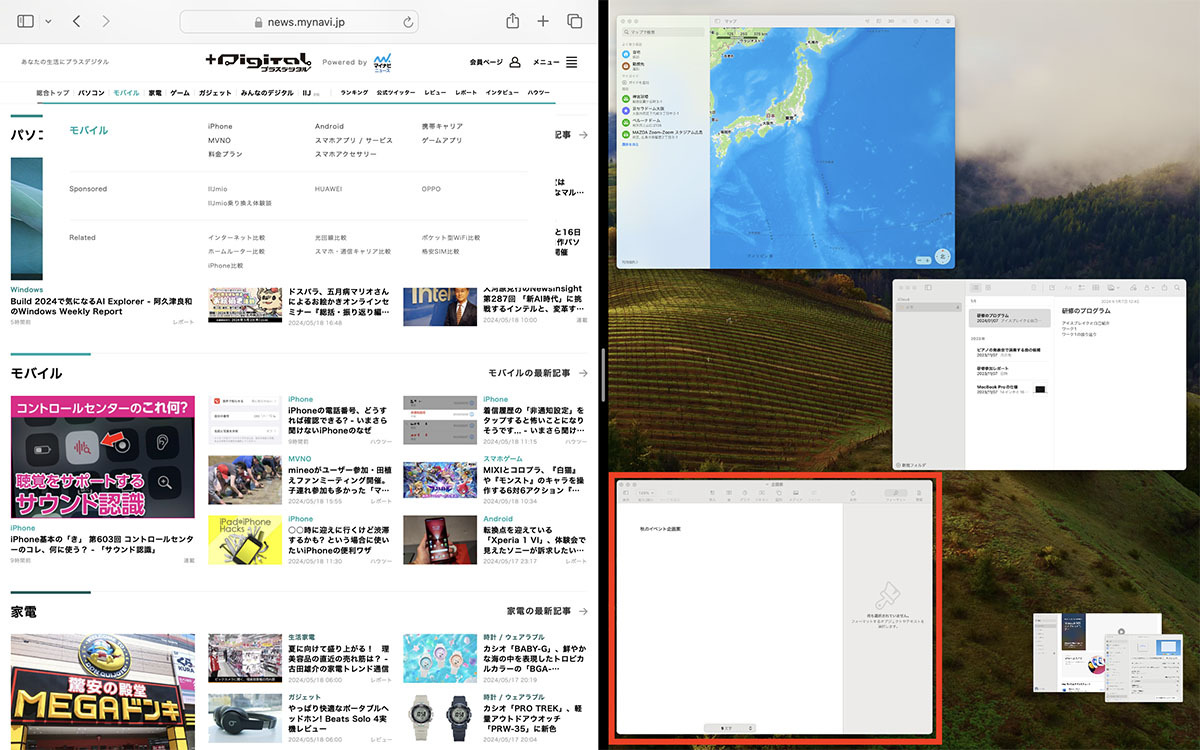Viewport: 1200px width, 750px height.
Task: Open the 研修のプログラム note in Notes list
Action: point(1009,318)
